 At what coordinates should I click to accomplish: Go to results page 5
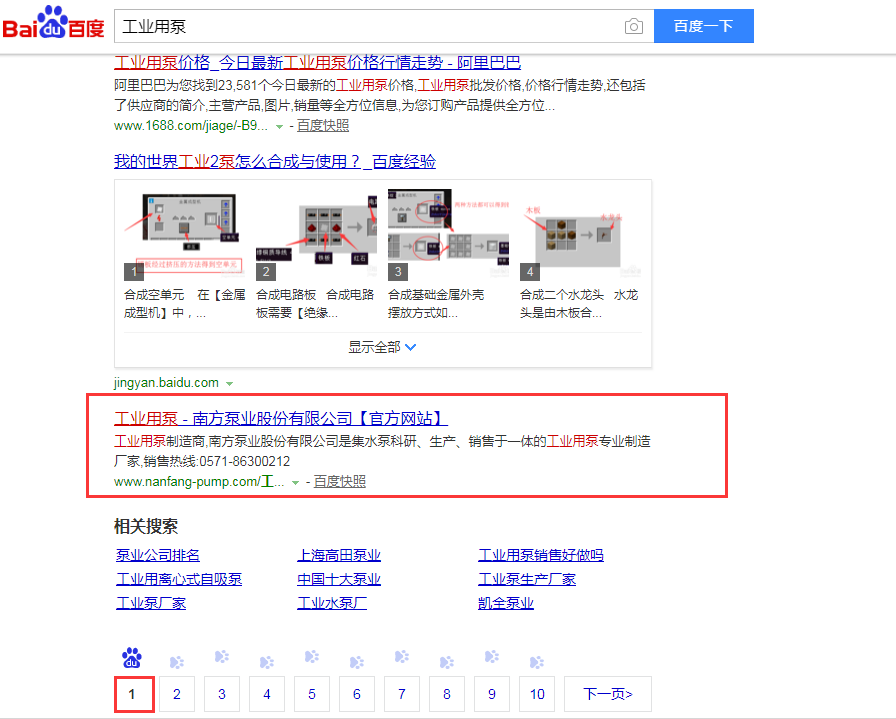coord(311,694)
